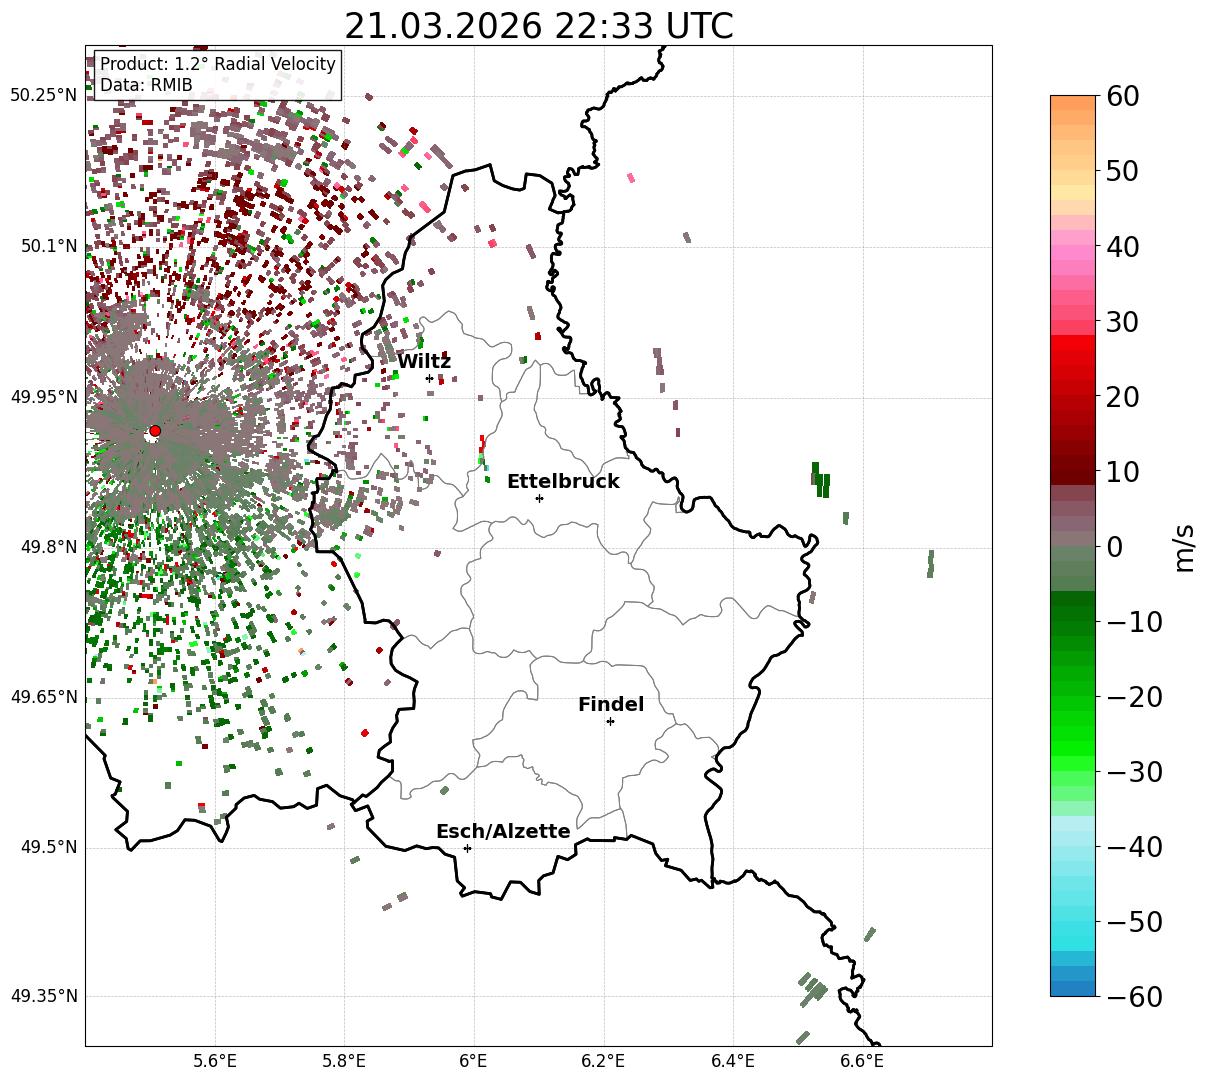
Task: Click the 50.1°N latitude label
Action: click(48, 246)
